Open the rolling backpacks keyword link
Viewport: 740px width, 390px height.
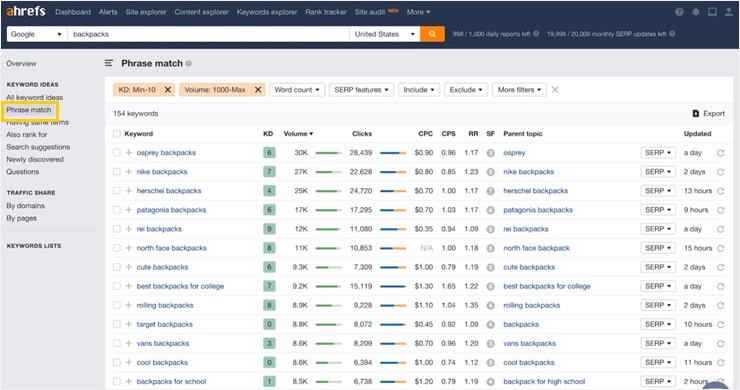(165, 305)
